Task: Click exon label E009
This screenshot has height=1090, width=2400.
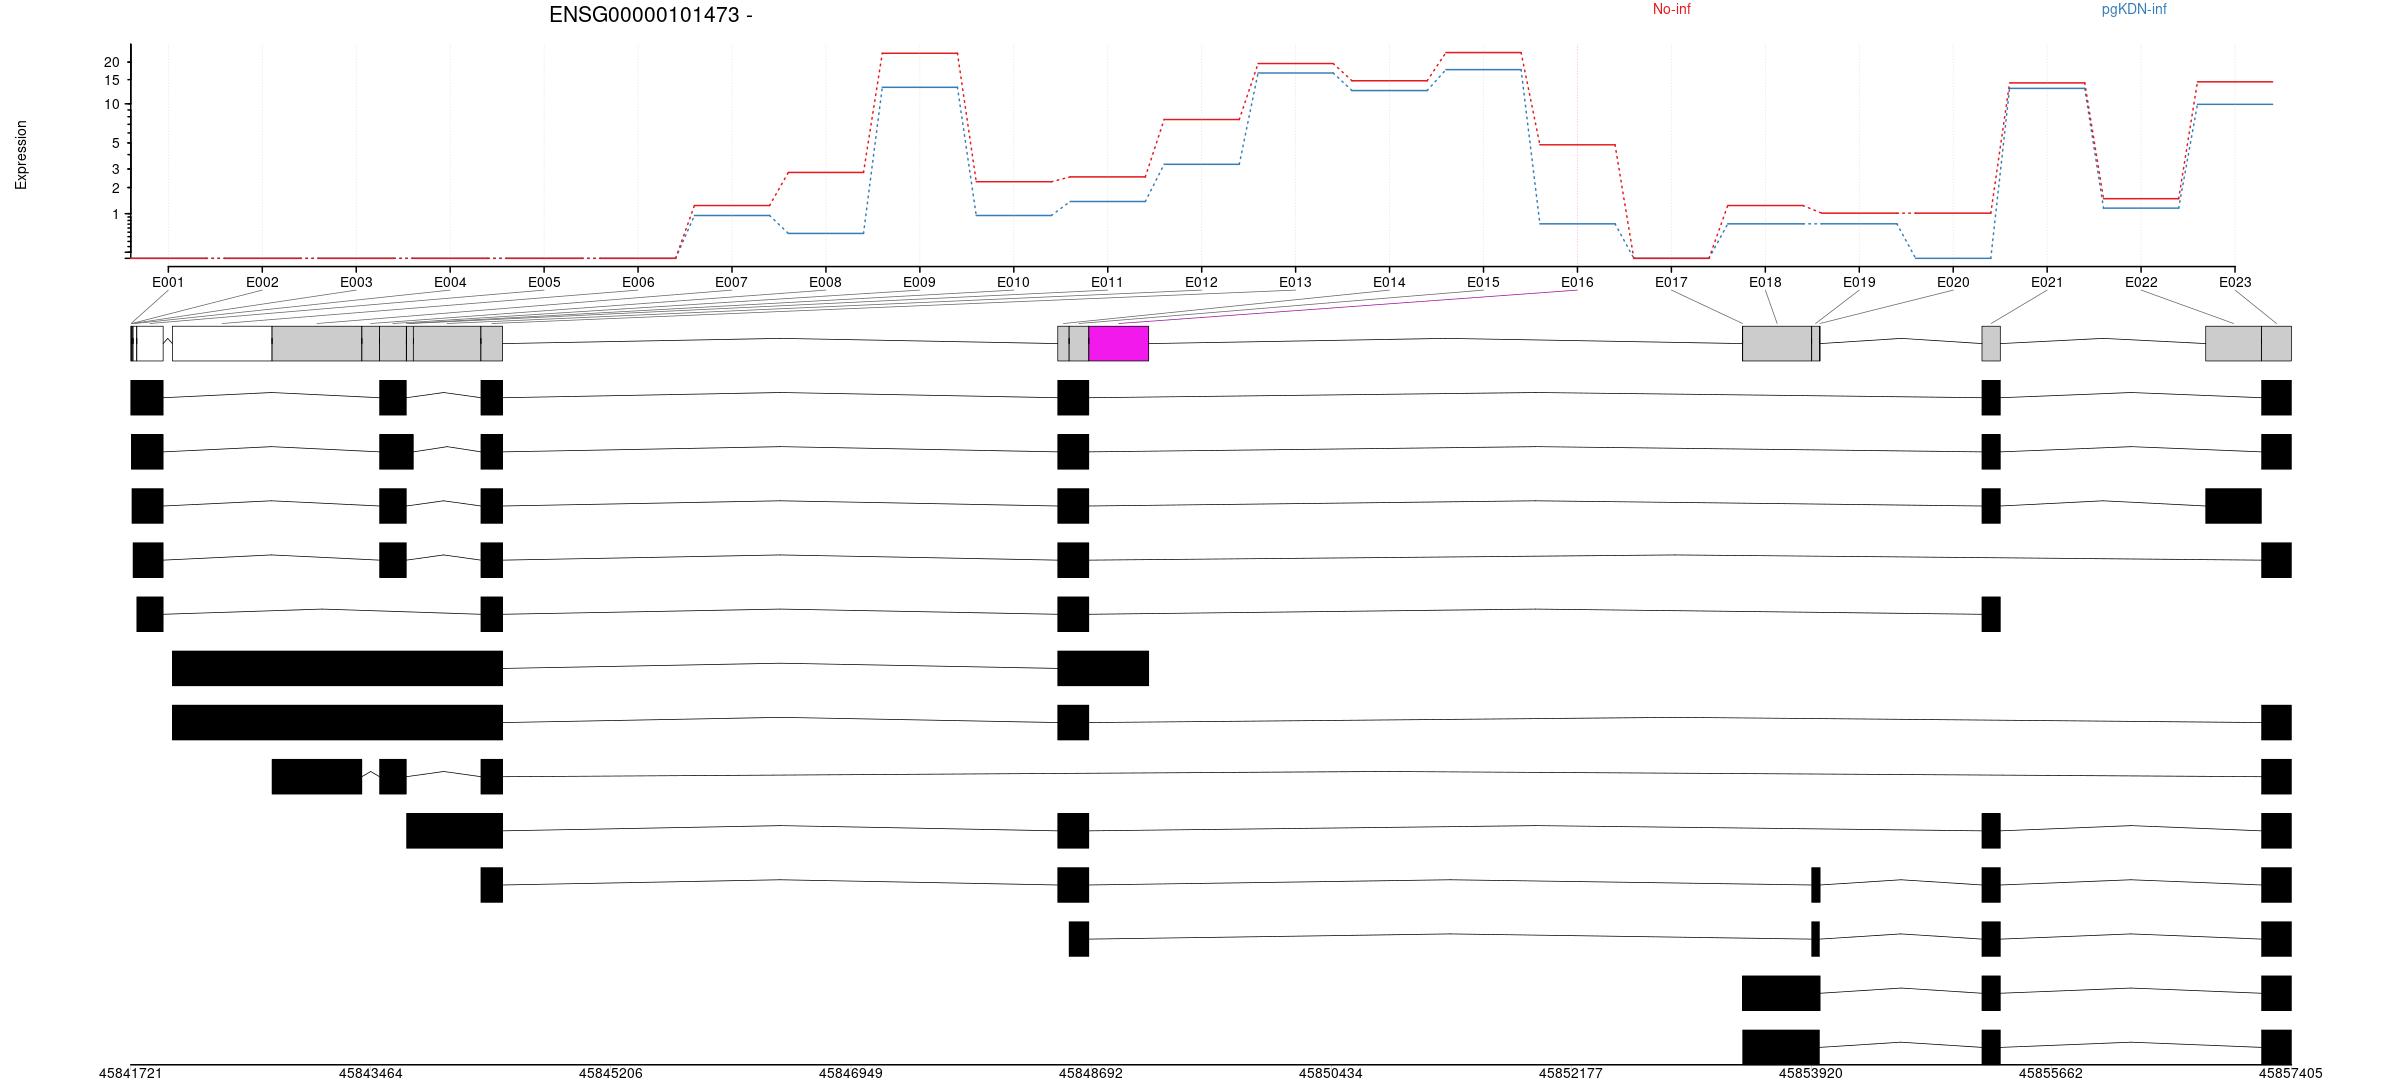Action: click(919, 282)
